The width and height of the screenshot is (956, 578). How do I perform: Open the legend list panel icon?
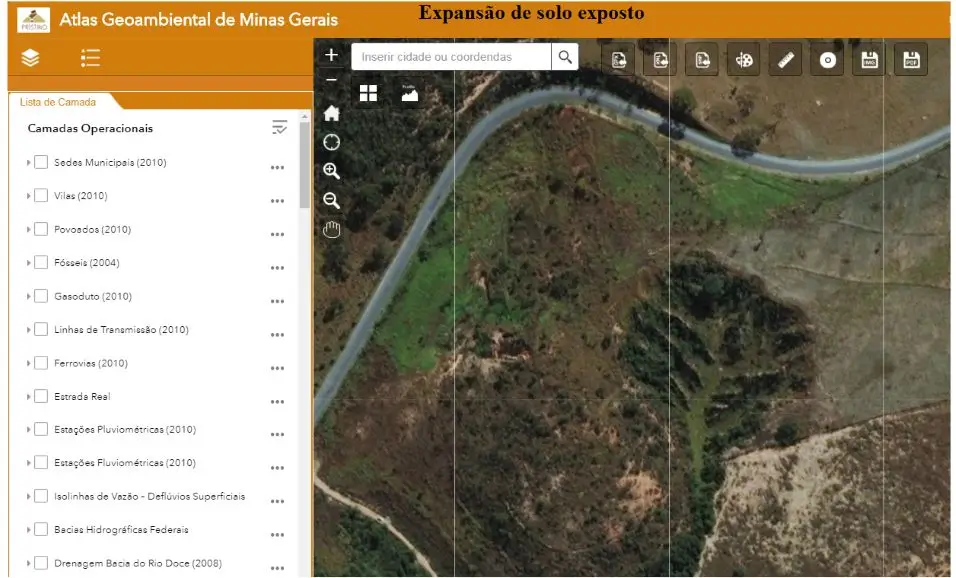pyautogui.click(x=90, y=58)
